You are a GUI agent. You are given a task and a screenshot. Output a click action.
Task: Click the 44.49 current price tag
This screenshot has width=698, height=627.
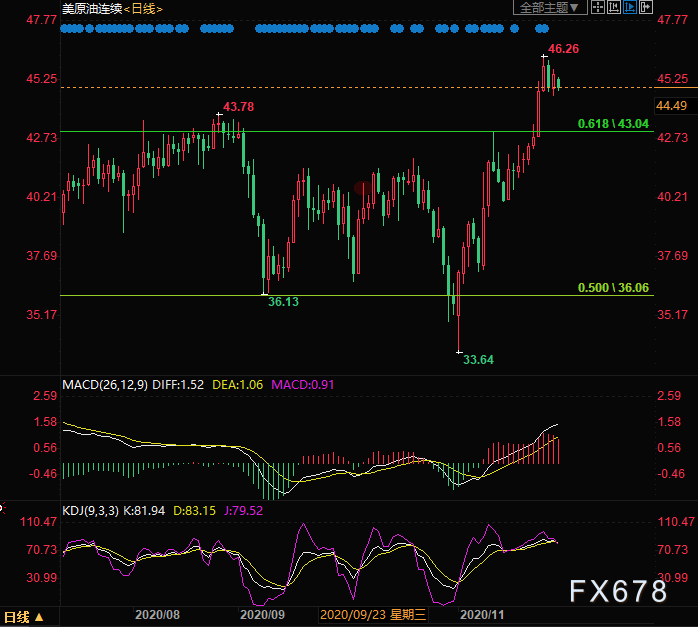coord(670,105)
